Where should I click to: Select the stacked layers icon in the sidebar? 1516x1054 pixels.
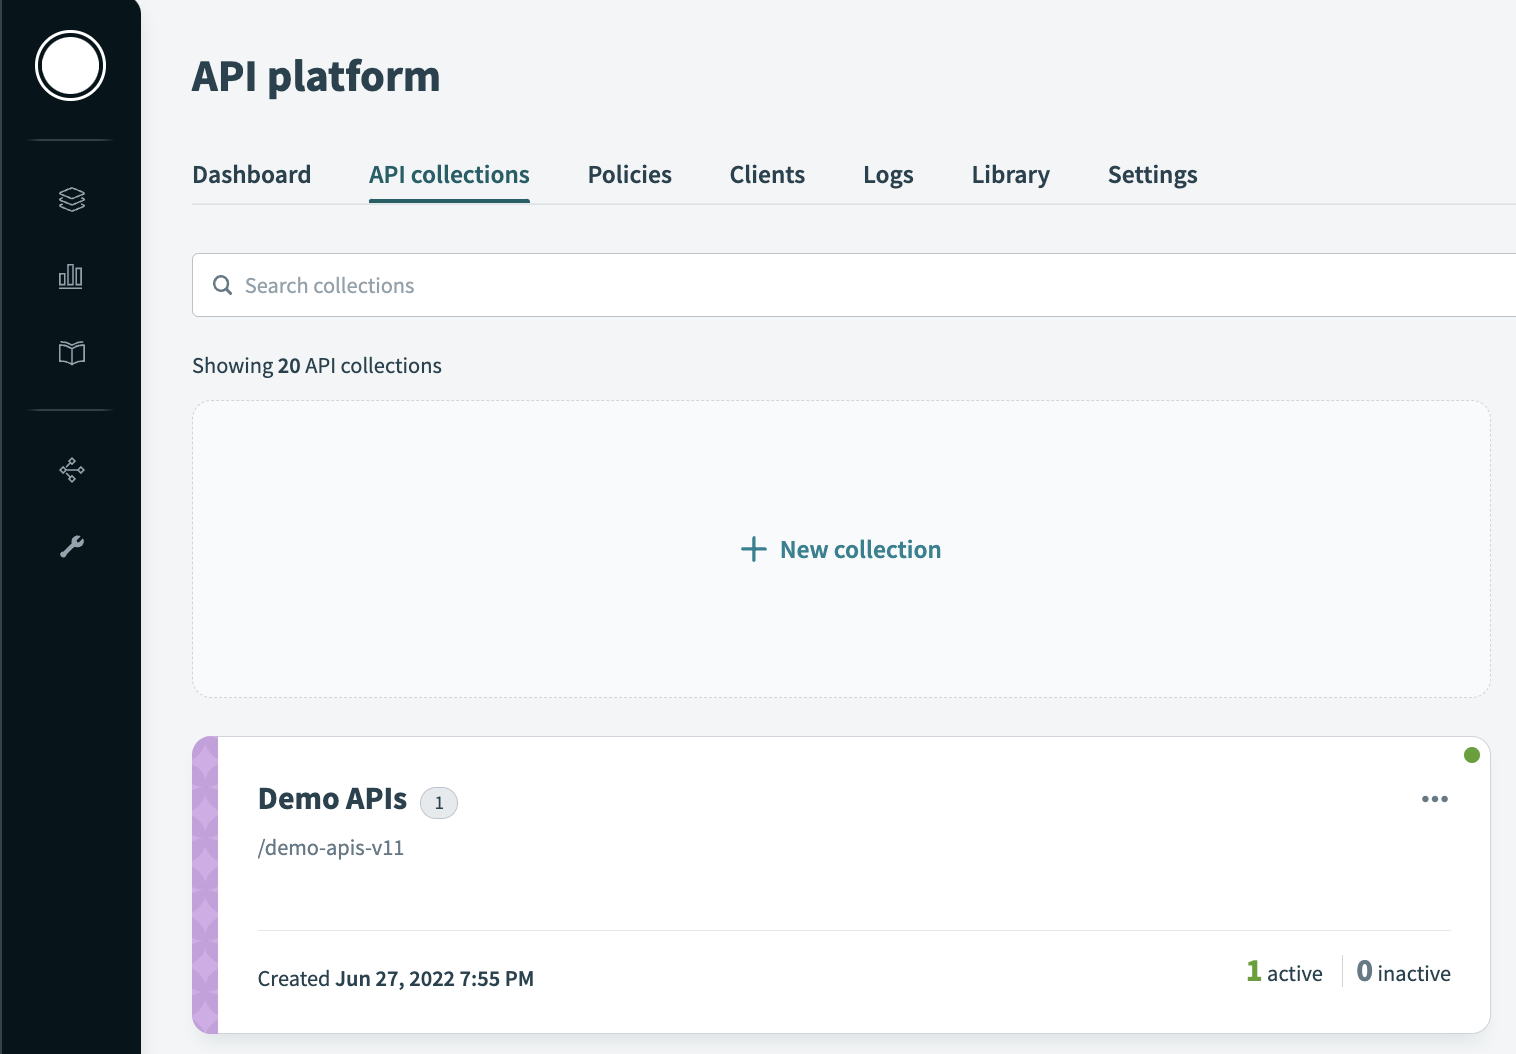[x=70, y=199]
